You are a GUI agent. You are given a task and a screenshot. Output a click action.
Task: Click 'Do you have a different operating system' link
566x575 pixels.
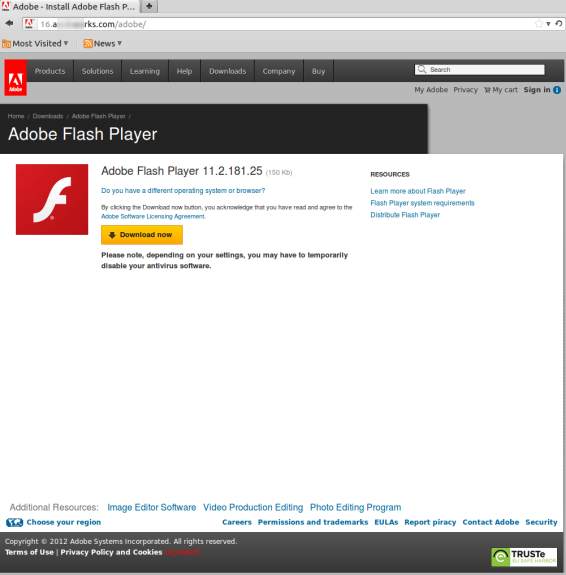183,191
